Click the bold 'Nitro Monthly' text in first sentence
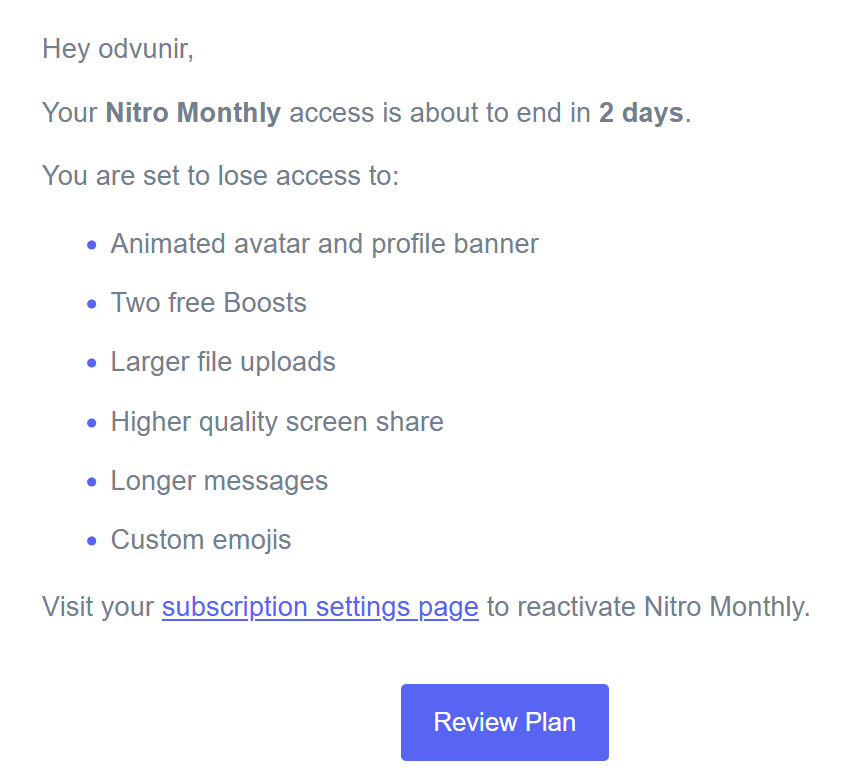Viewport: 848px width, 780px height. [193, 113]
